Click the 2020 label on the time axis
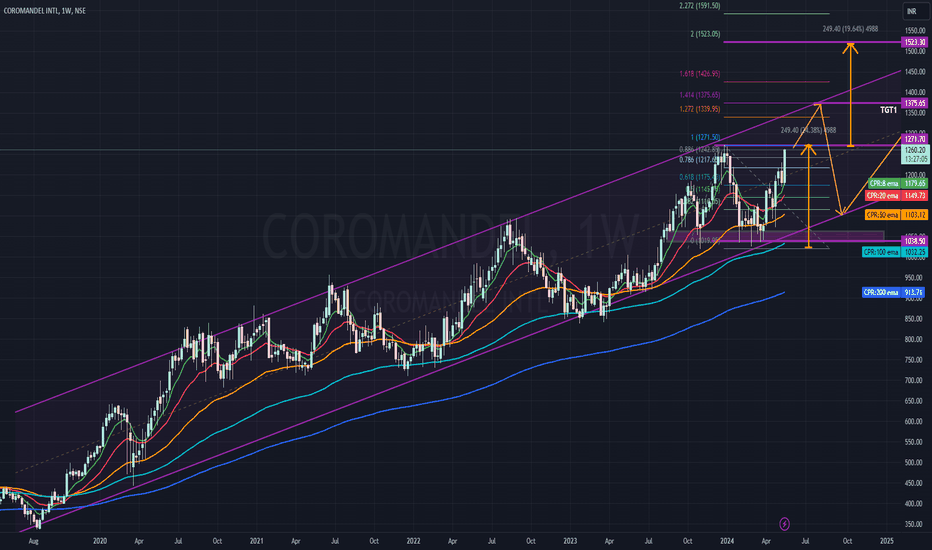The height and width of the screenshot is (550, 932). pos(100,541)
